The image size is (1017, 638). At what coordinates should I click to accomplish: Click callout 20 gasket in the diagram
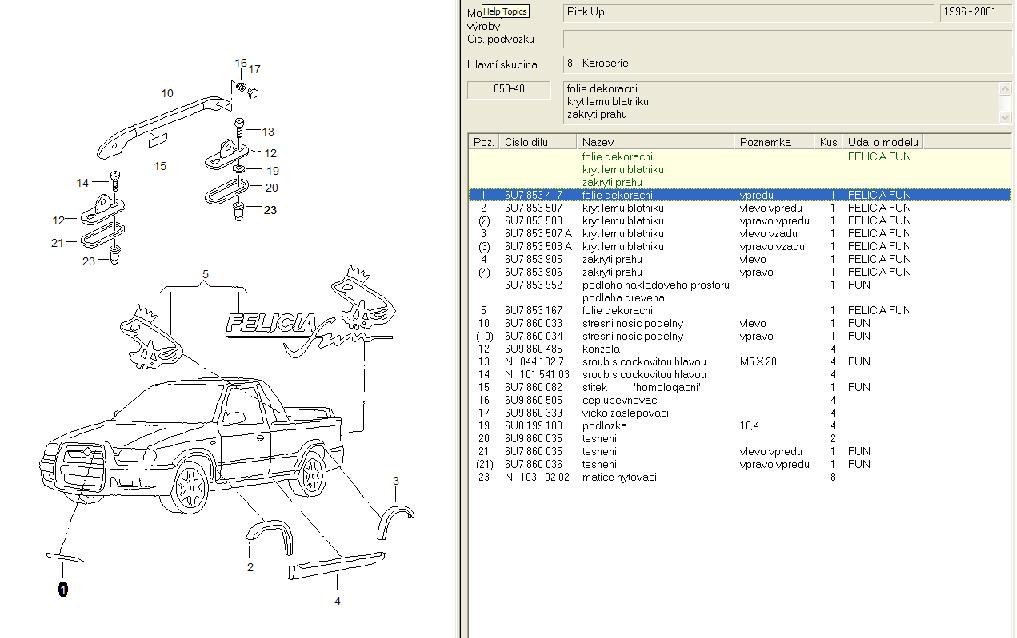click(272, 187)
